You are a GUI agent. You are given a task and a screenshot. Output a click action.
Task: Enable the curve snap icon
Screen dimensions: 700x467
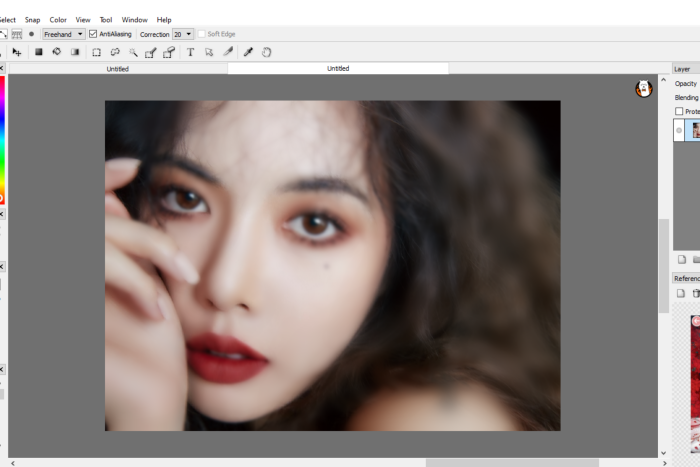click(3, 34)
